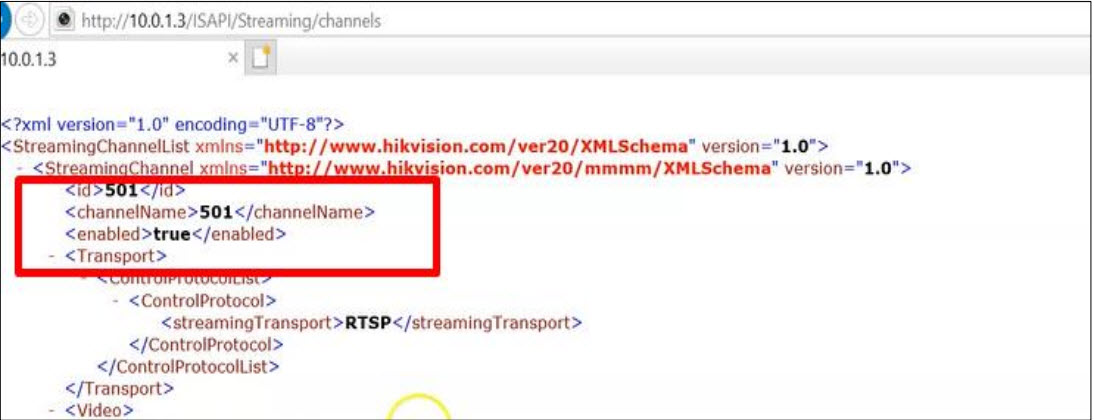This screenshot has width=1094, height=420.
Task: Click the enabled value true
Action: 172,234
